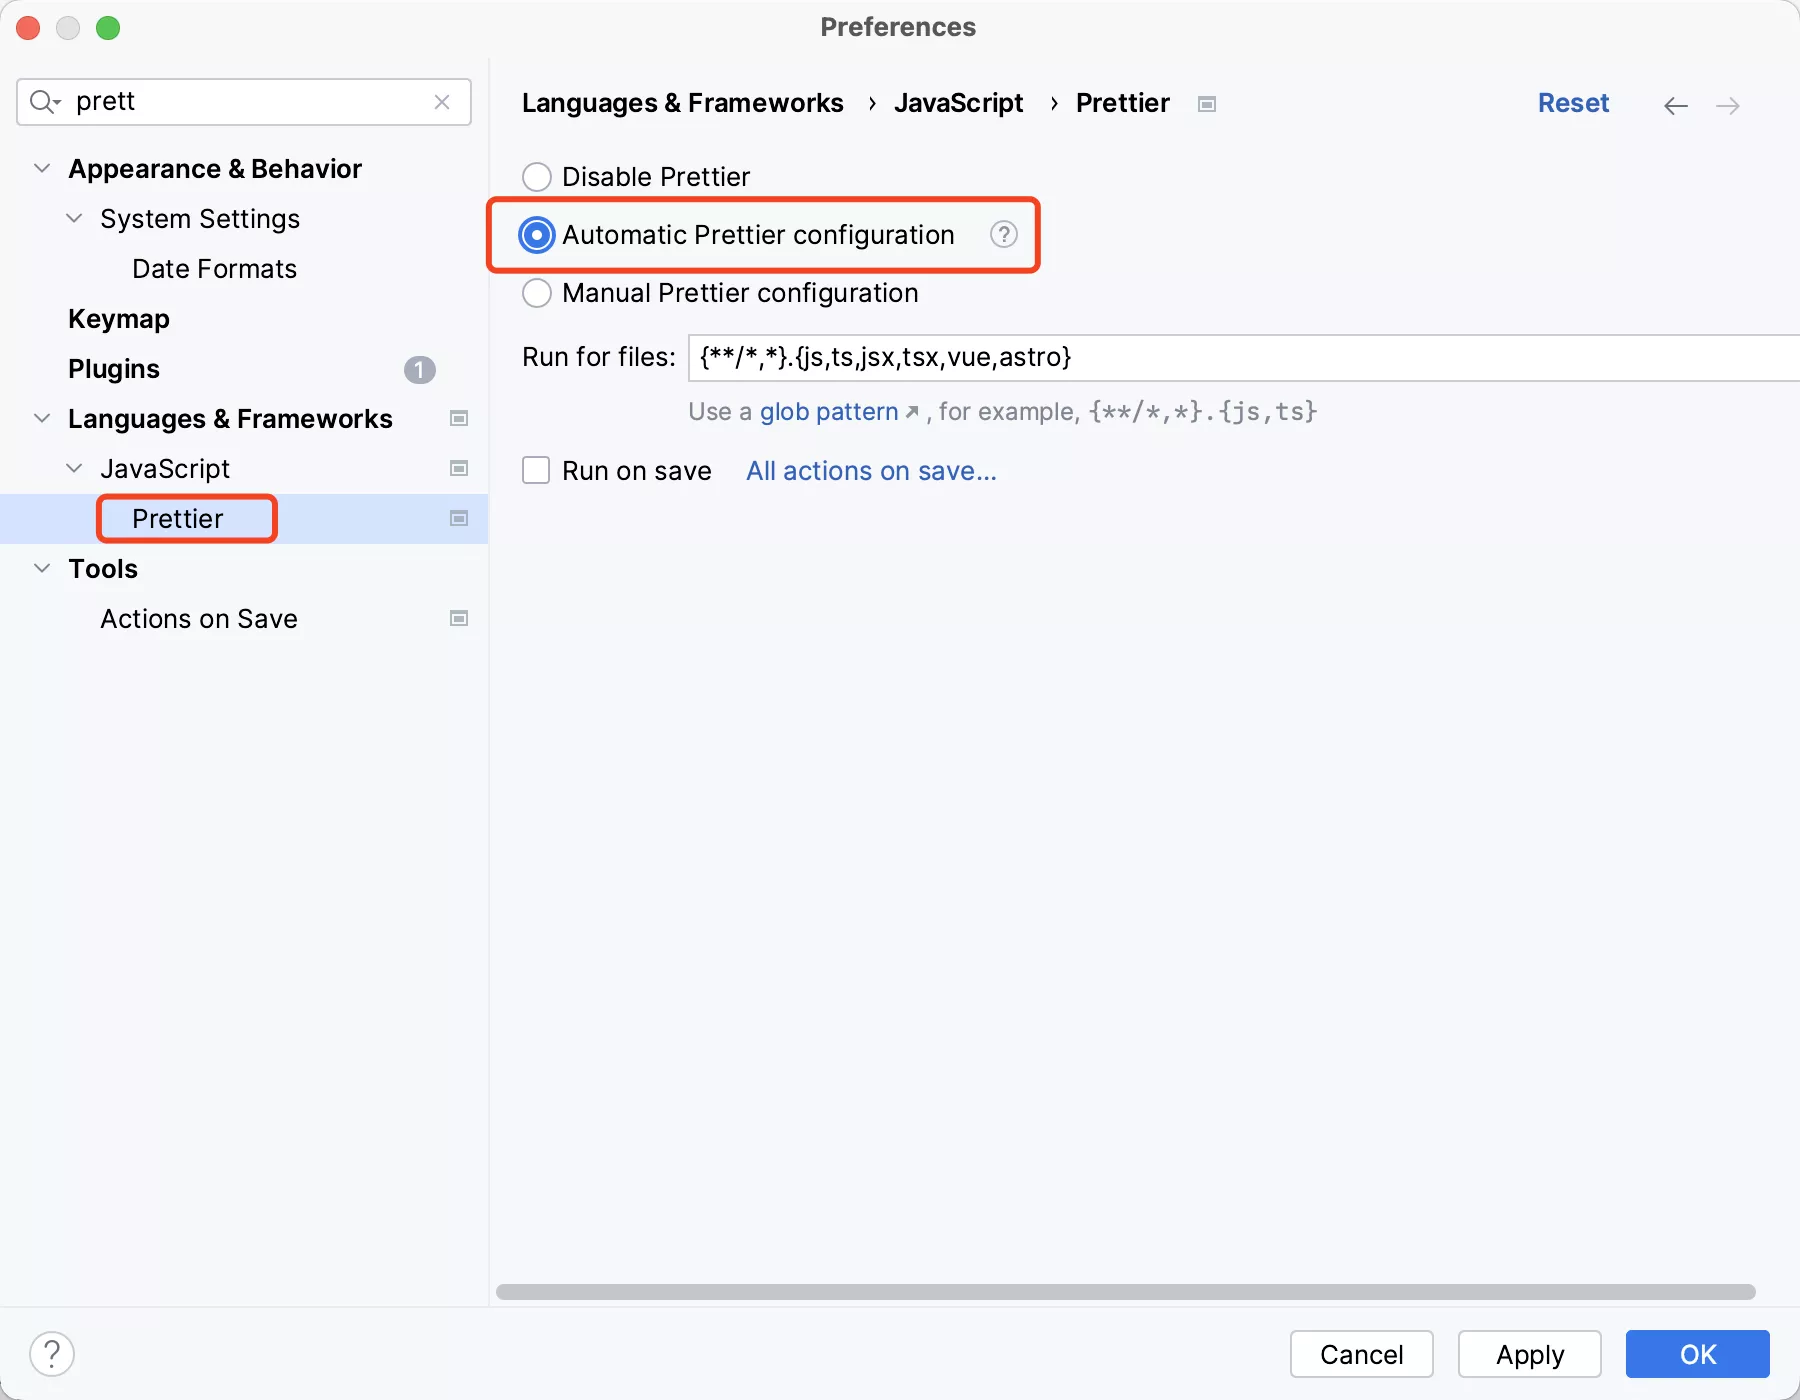Click JavaScript breadcrumb in header
The width and height of the screenshot is (1800, 1400).
click(959, 103)
